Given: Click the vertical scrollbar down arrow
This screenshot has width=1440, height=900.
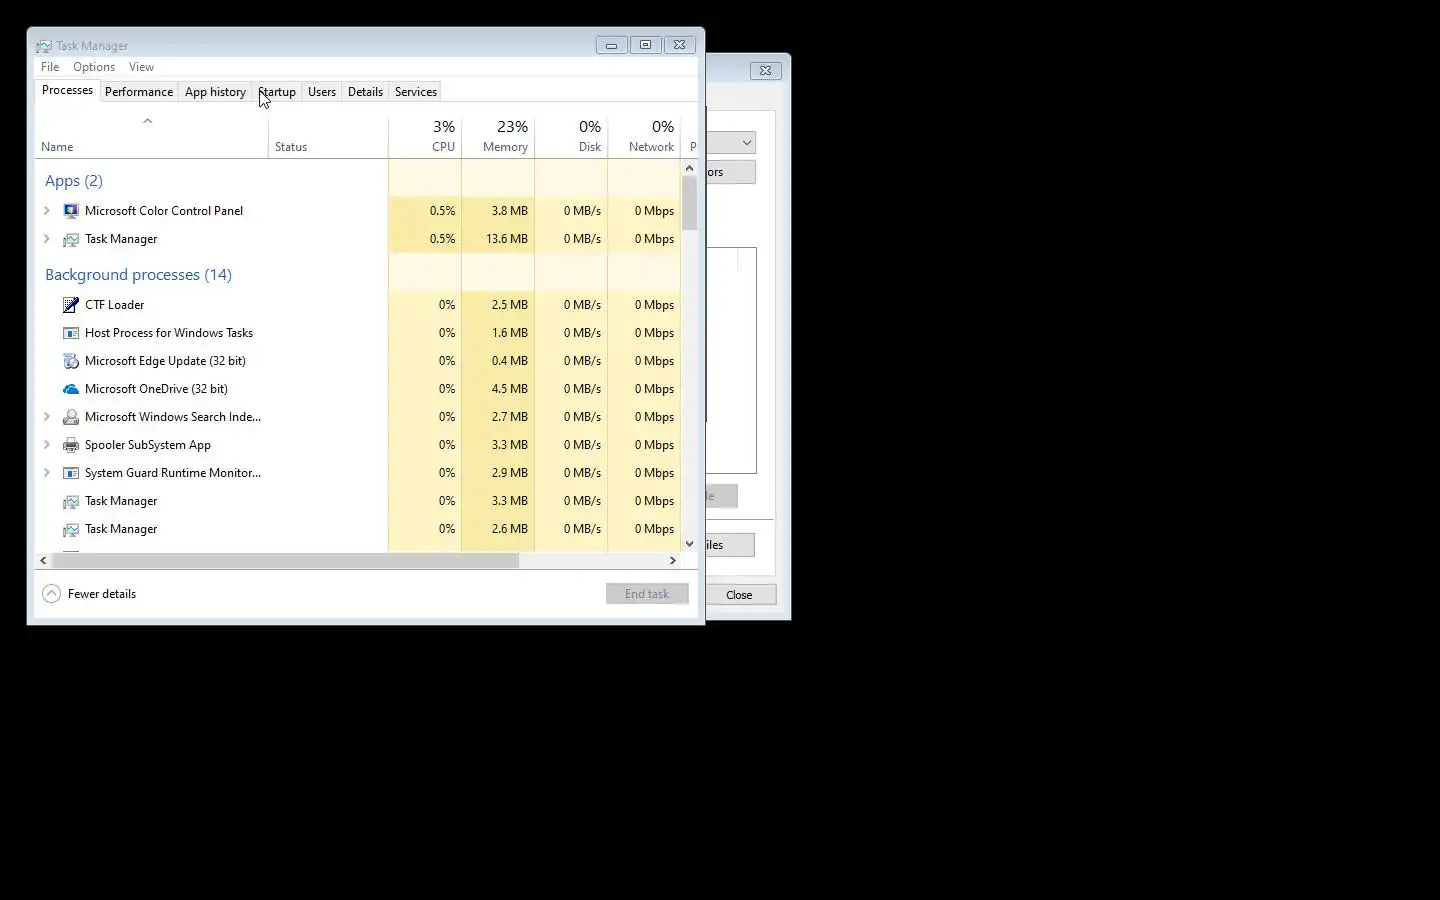Looking at the screenshot, I should tap(689, 544).
